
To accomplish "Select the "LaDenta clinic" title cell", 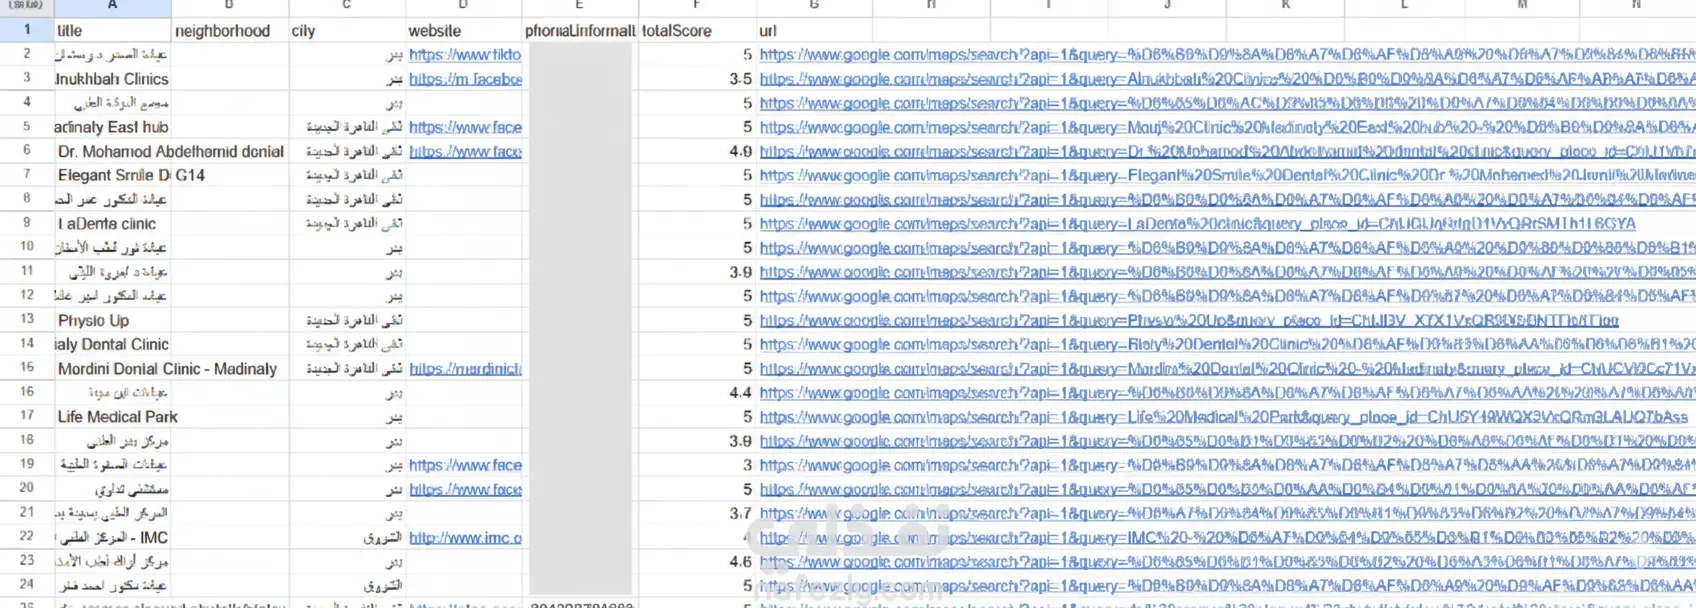I will [112, 223].
